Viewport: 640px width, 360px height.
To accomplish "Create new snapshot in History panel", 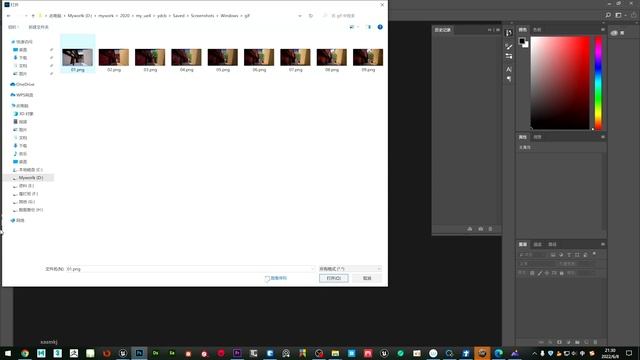I will tap(480, 229).
